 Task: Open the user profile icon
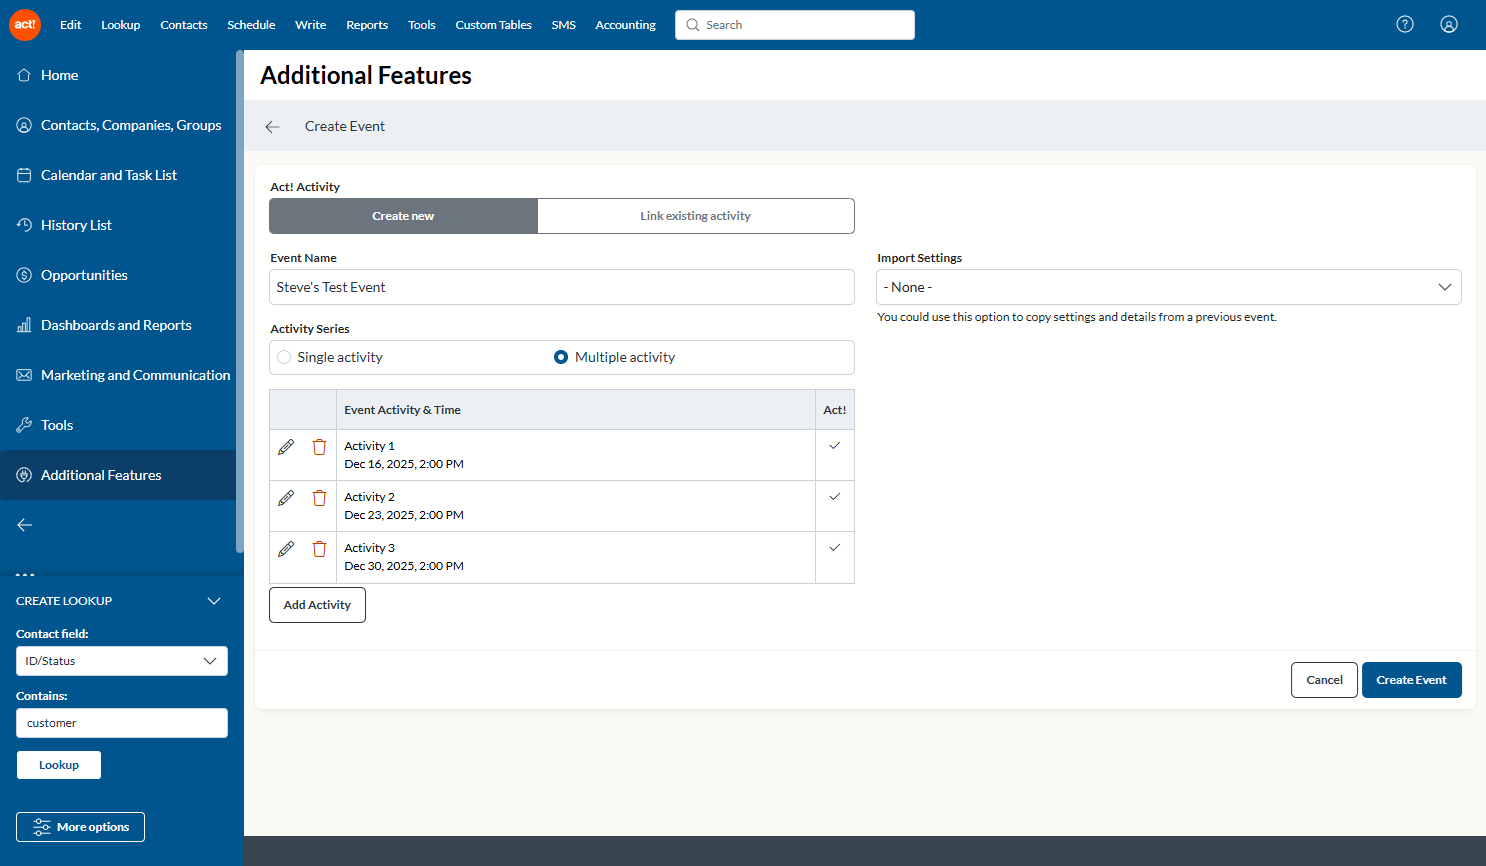pyautogui.click(x=1449, y=24)
